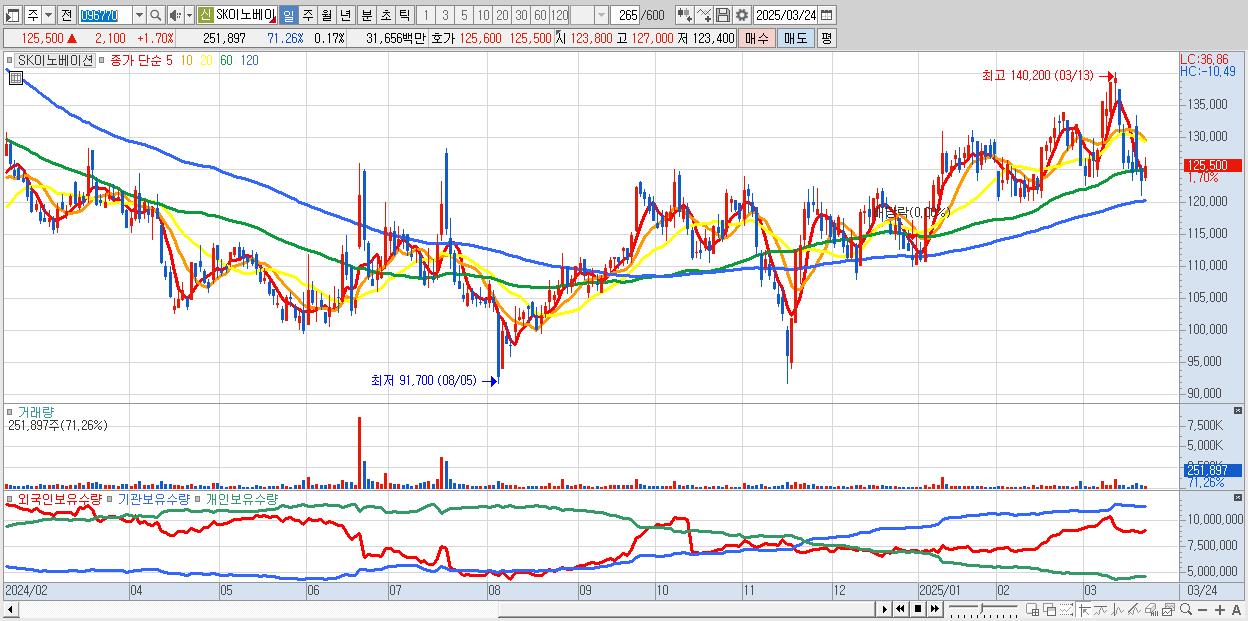Select the monthly '월' period tab

tap(326, 15)
